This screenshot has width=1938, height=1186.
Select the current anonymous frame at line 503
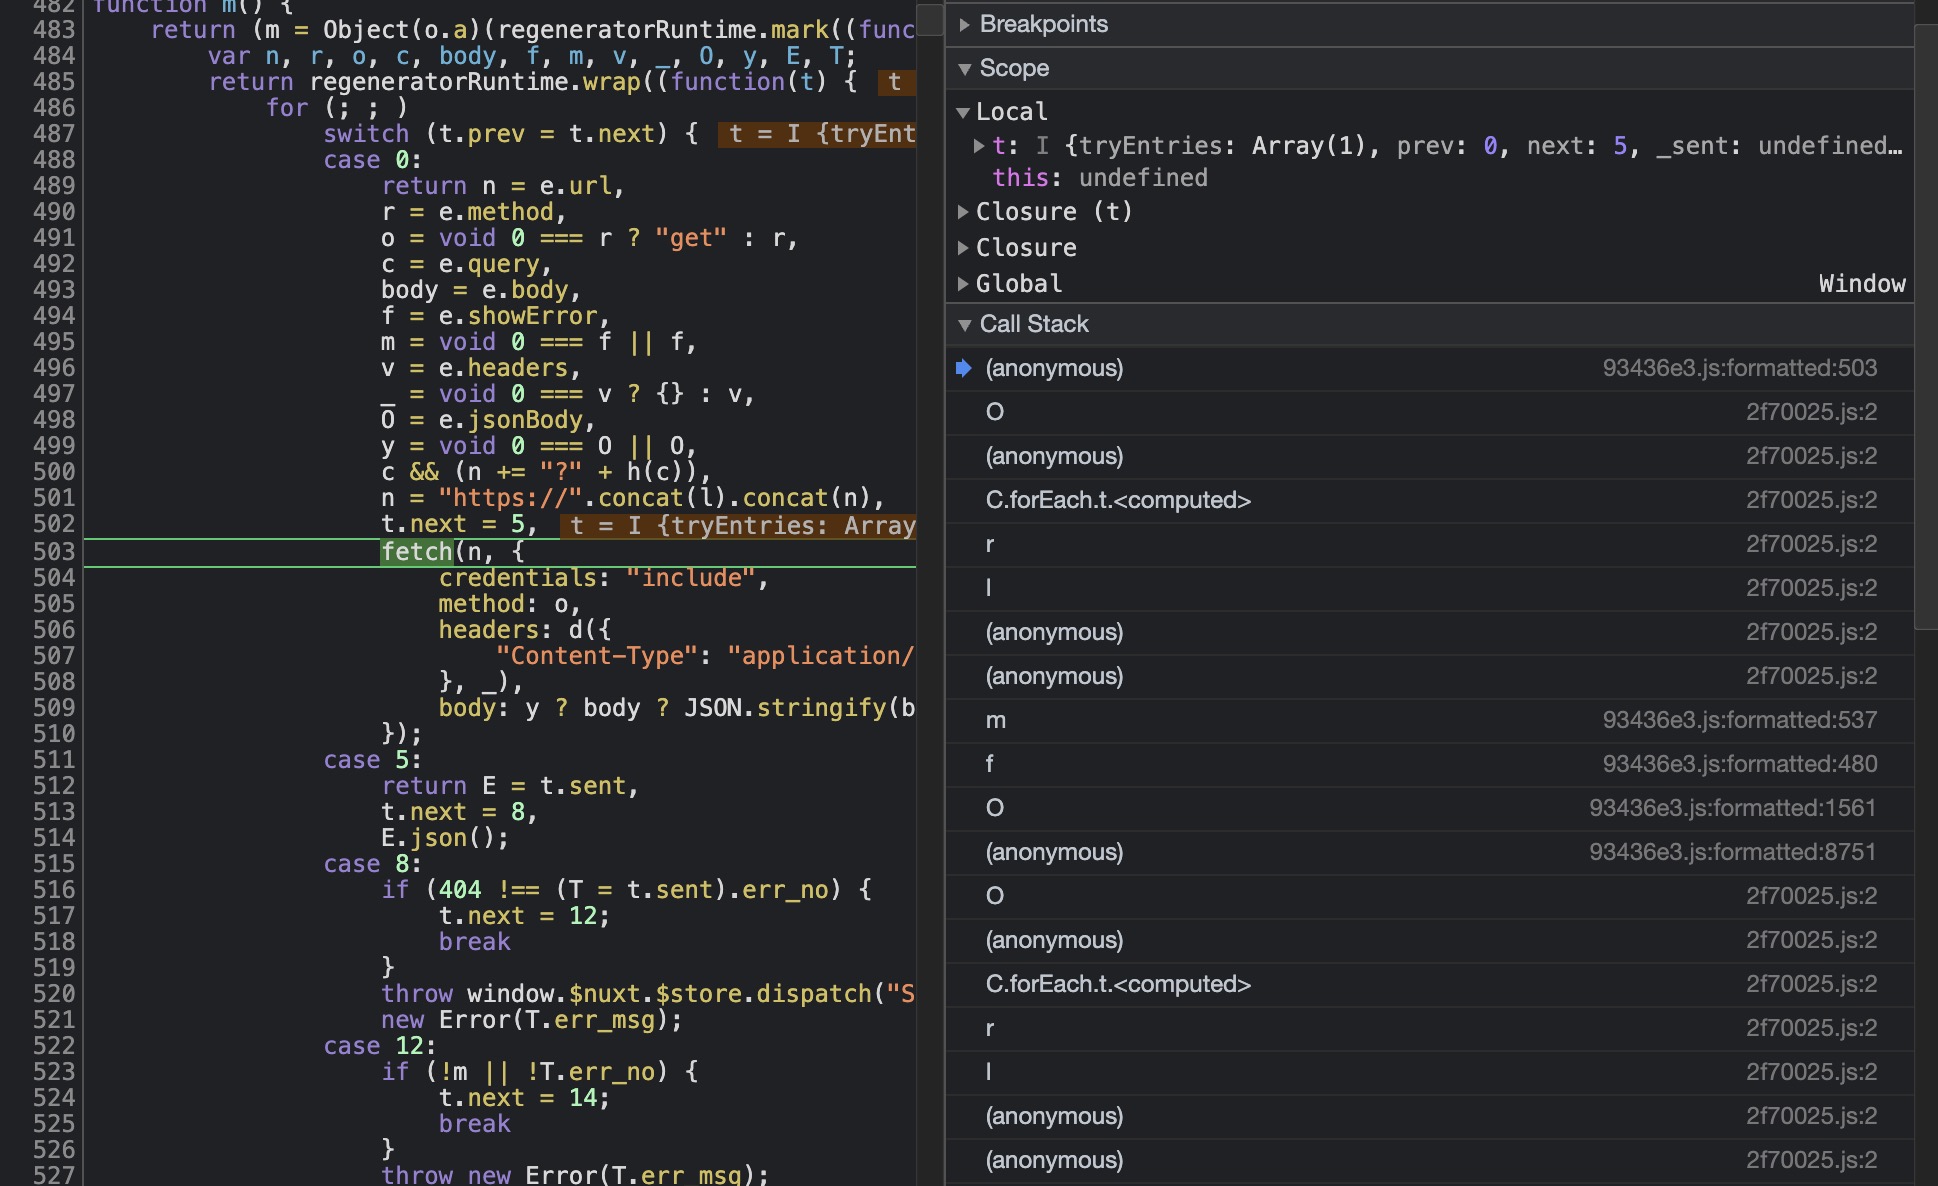1054,368
